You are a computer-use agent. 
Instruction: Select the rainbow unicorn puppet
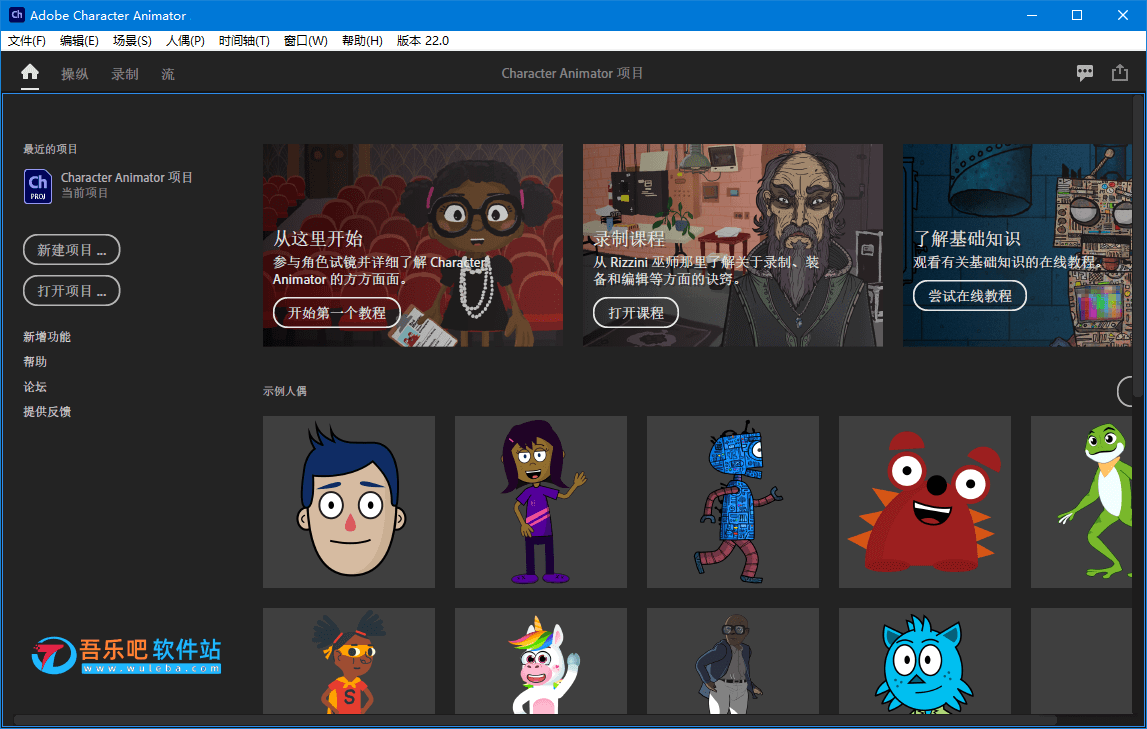(x=541, y=661)
